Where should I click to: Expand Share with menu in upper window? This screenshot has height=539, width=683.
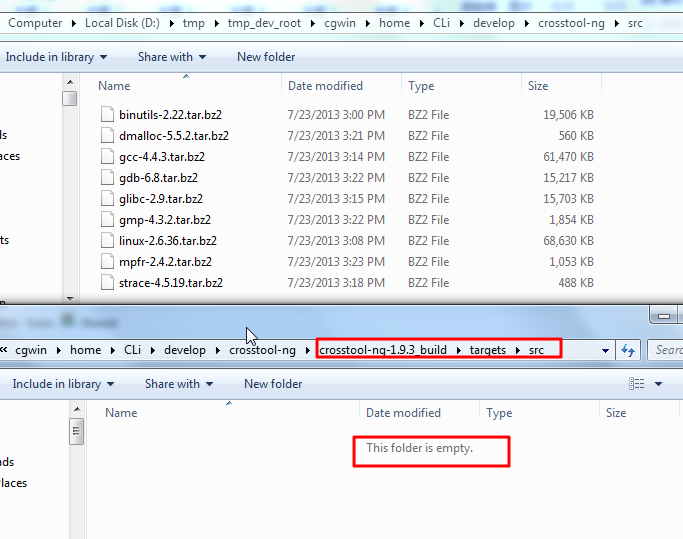(x=172, y=57)
